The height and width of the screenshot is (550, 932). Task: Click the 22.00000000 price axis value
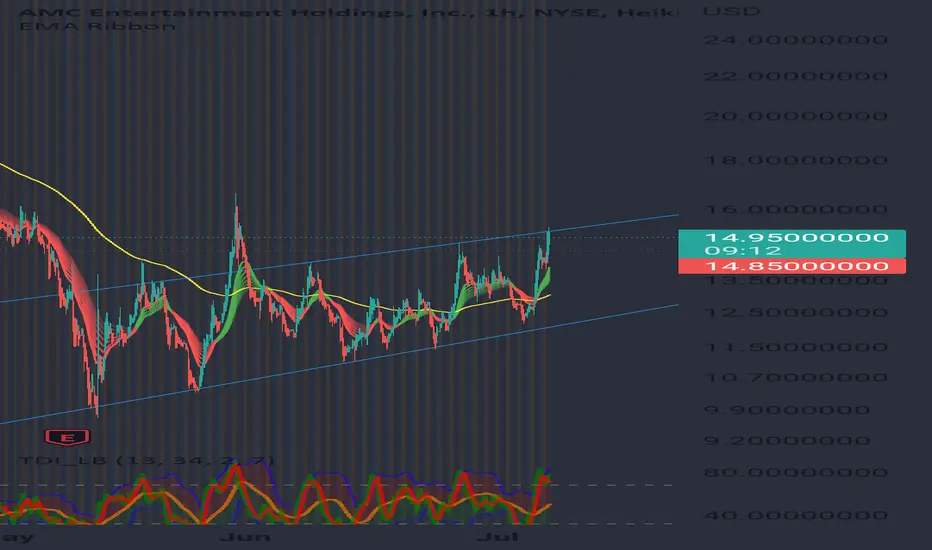pos(796,76)
